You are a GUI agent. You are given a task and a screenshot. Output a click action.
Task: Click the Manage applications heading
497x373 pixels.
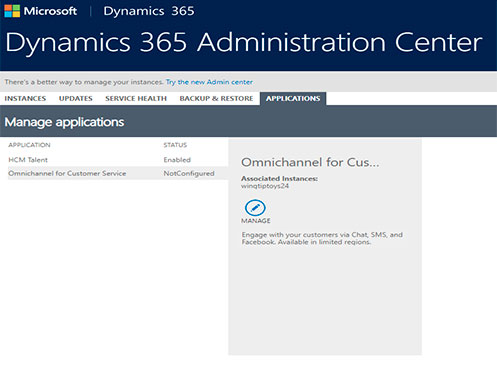coord(64,122)
